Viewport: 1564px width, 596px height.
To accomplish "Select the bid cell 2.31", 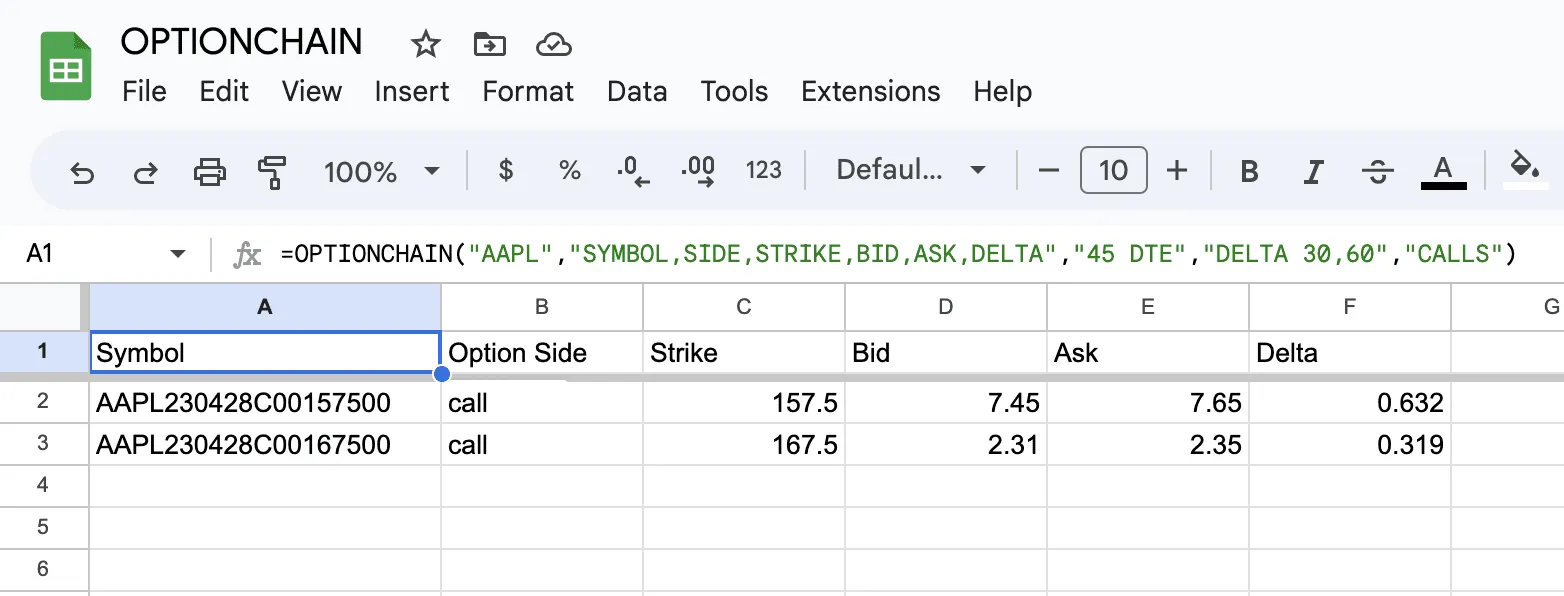I will pos(946,444).
